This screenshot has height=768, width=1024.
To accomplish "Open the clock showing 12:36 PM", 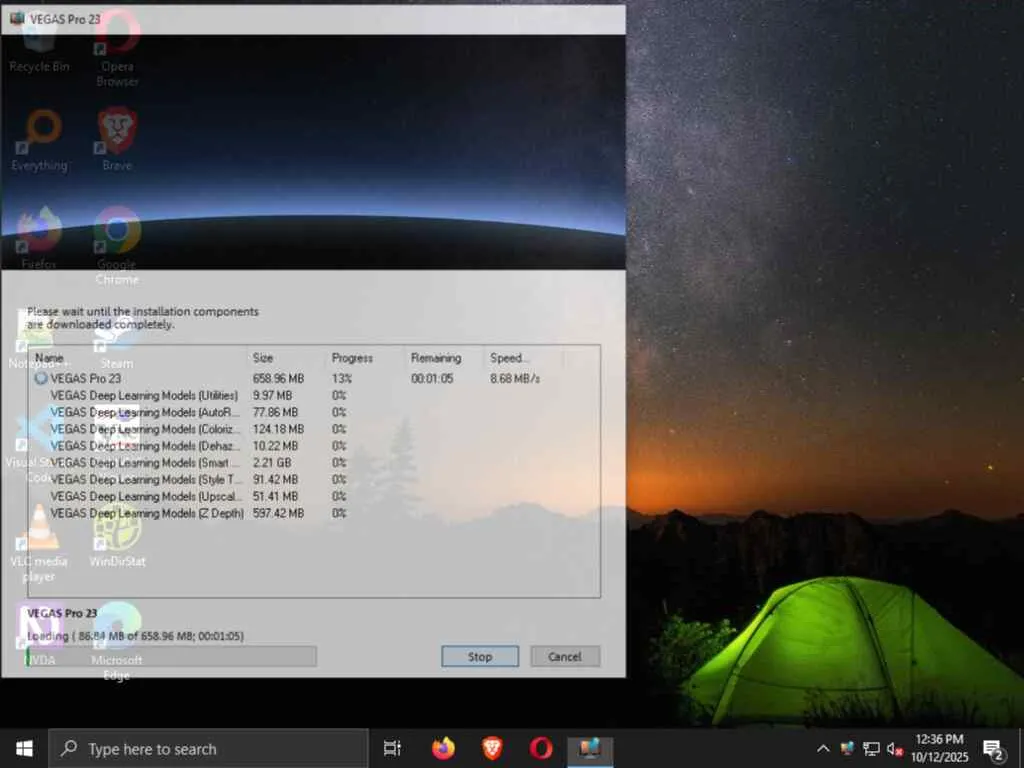I will [x=939, y=748].
